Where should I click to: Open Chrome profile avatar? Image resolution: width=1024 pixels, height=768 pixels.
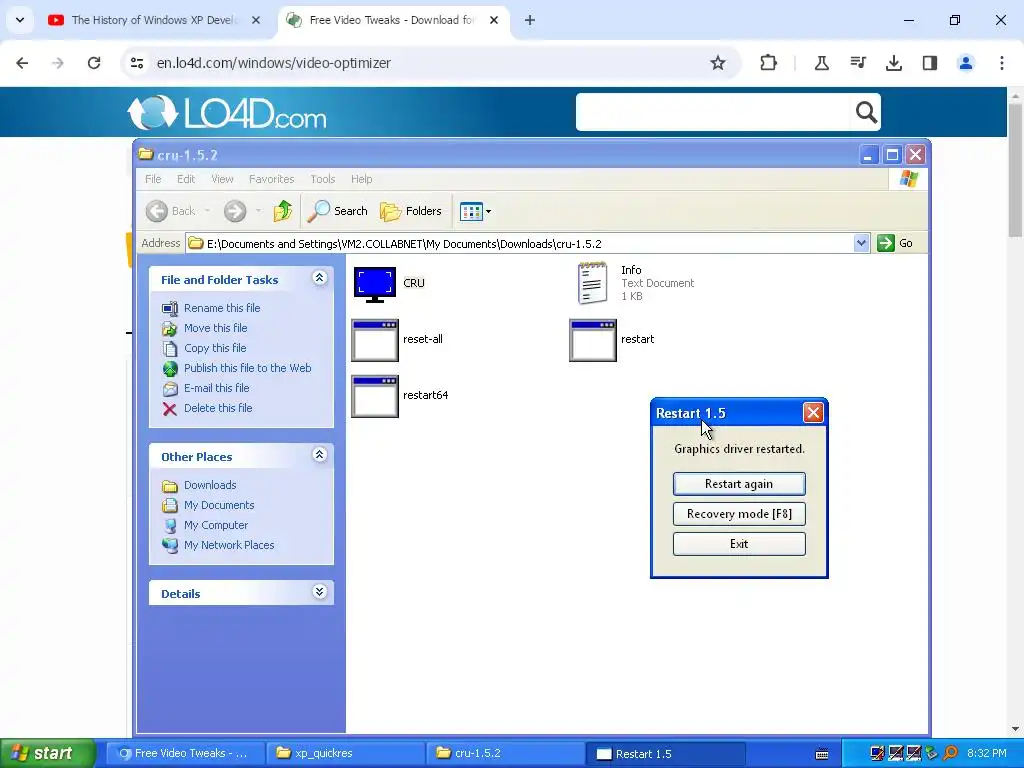pos(965,63)
